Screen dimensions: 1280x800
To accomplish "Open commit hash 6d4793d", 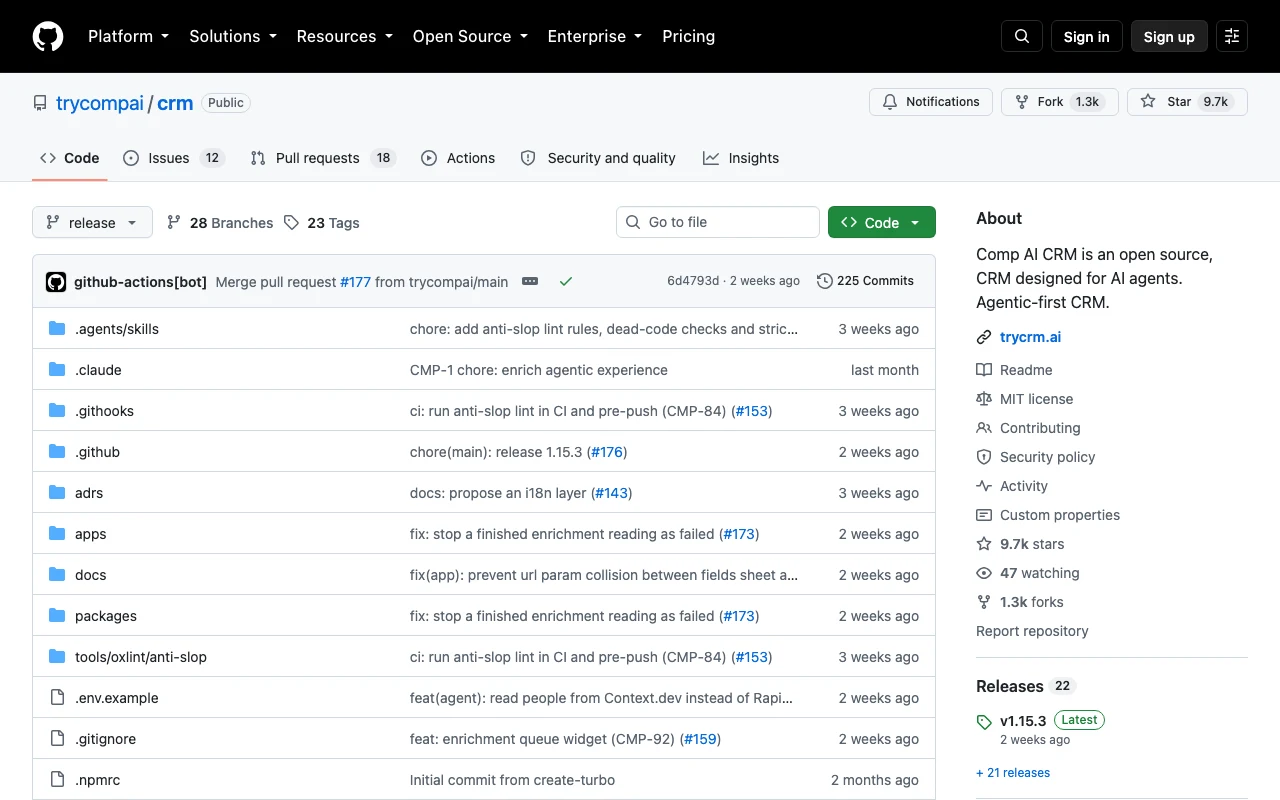I will click(693, 281).
